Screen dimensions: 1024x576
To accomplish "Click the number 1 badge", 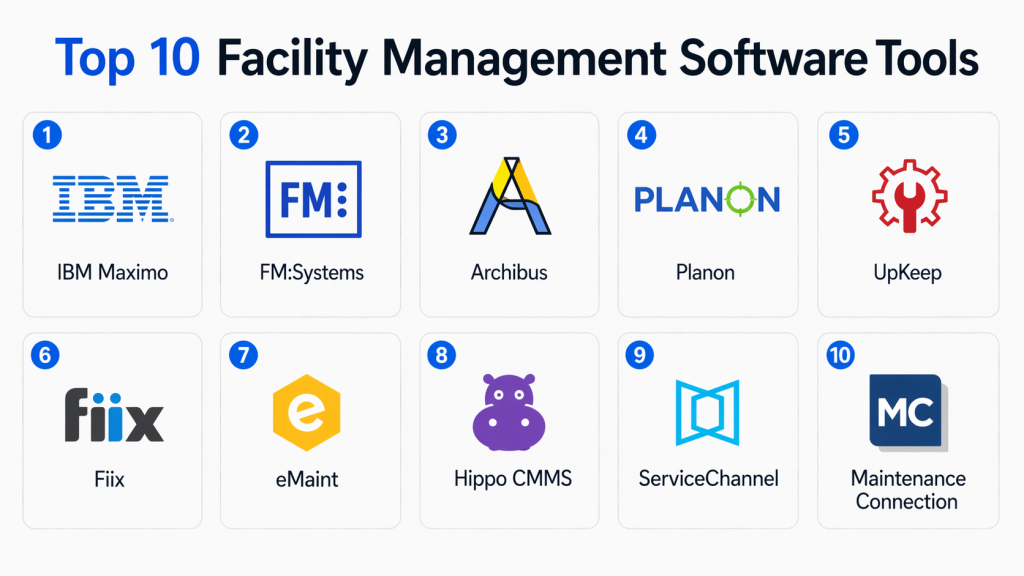I will click(47, 135).
